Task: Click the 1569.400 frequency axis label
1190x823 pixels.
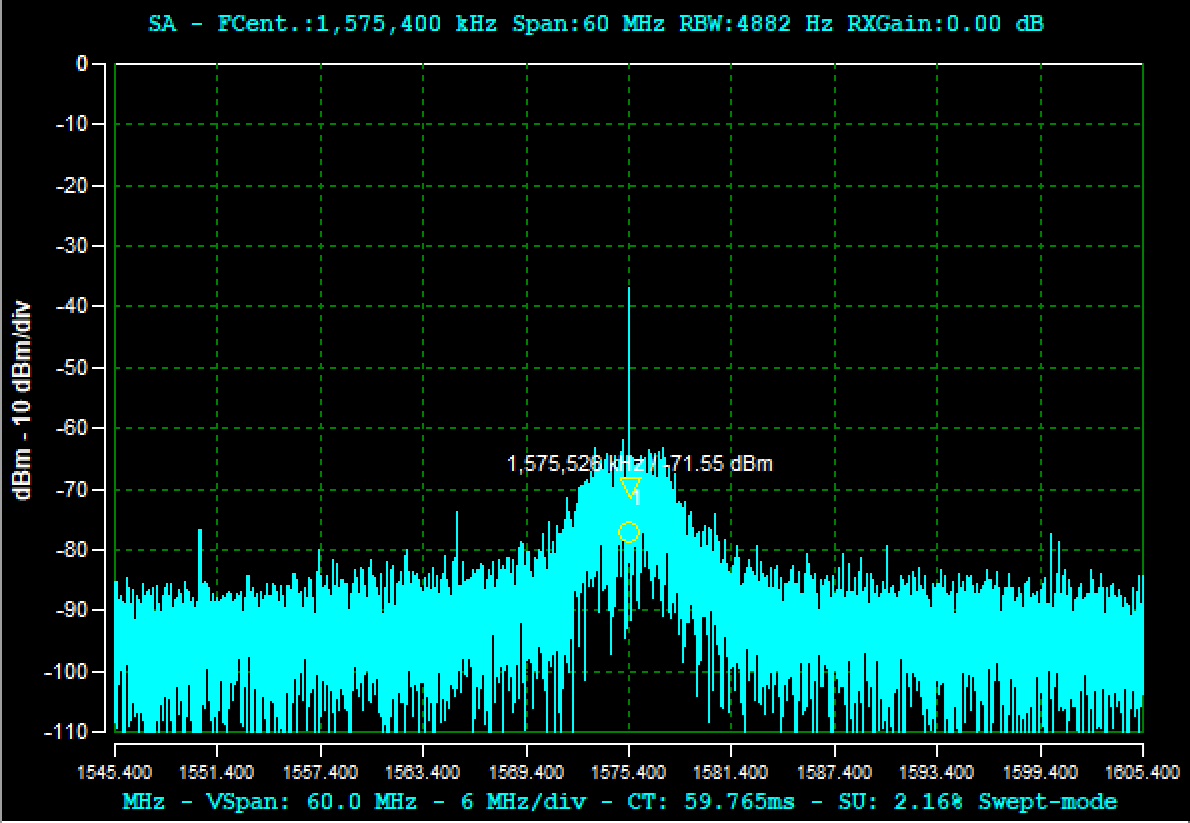Action: point(526,773)
